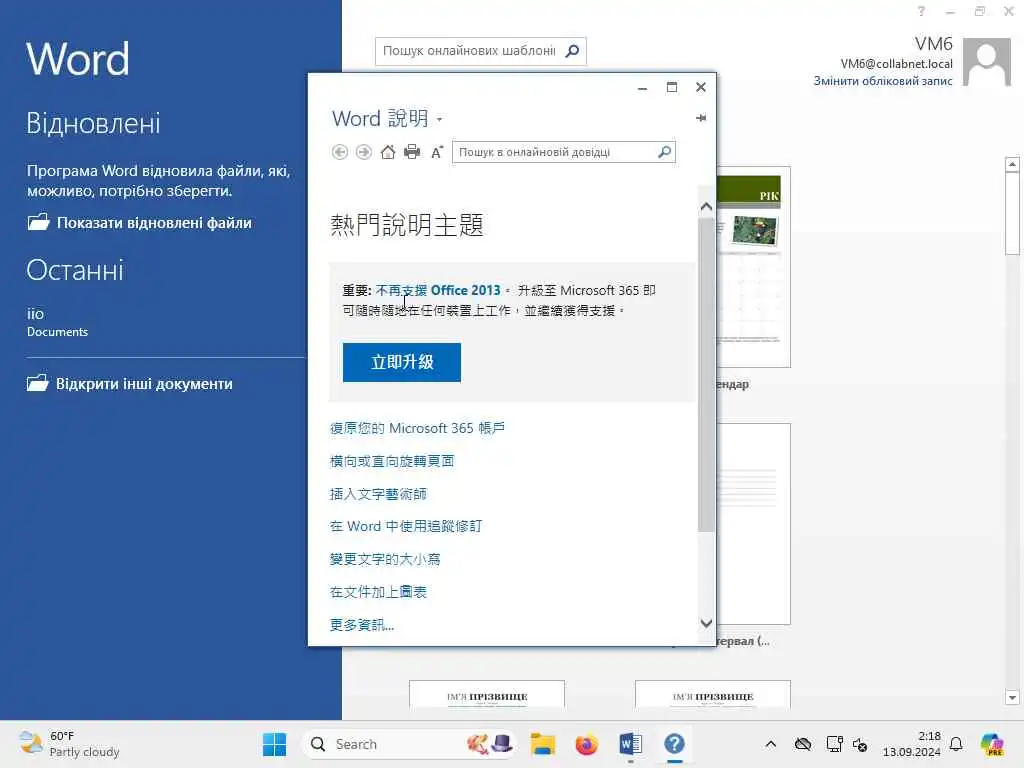Click the Help question mark taskbar icon

tap(675, 744)
